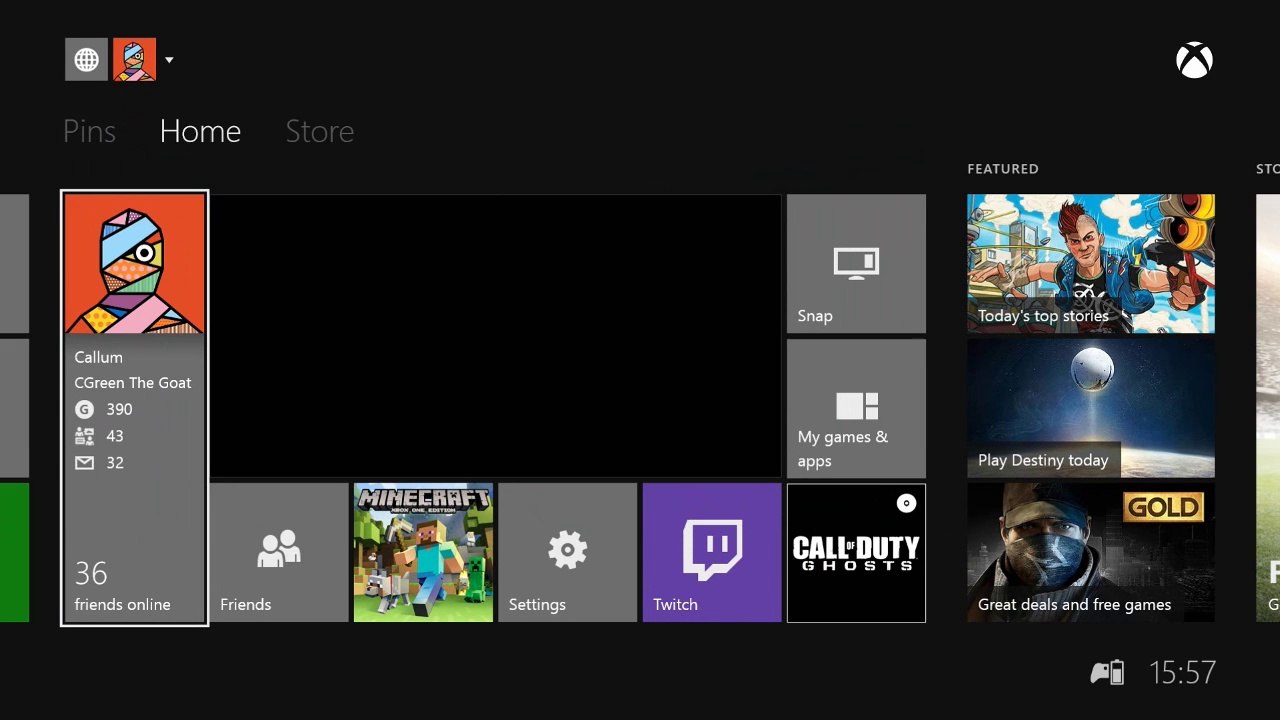The image size is (1280, 720).
Task: Select the black video preview area
Action: coord(495,336)
